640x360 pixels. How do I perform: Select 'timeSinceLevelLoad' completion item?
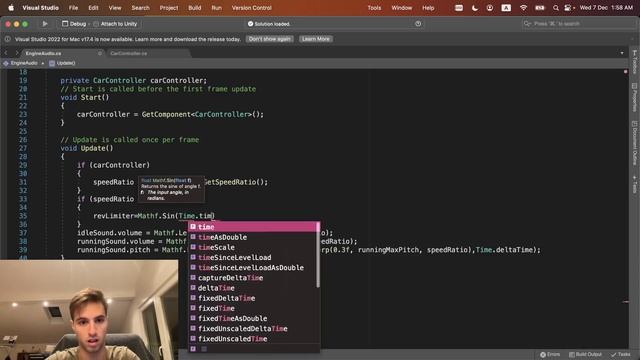[x=253, y=258]
